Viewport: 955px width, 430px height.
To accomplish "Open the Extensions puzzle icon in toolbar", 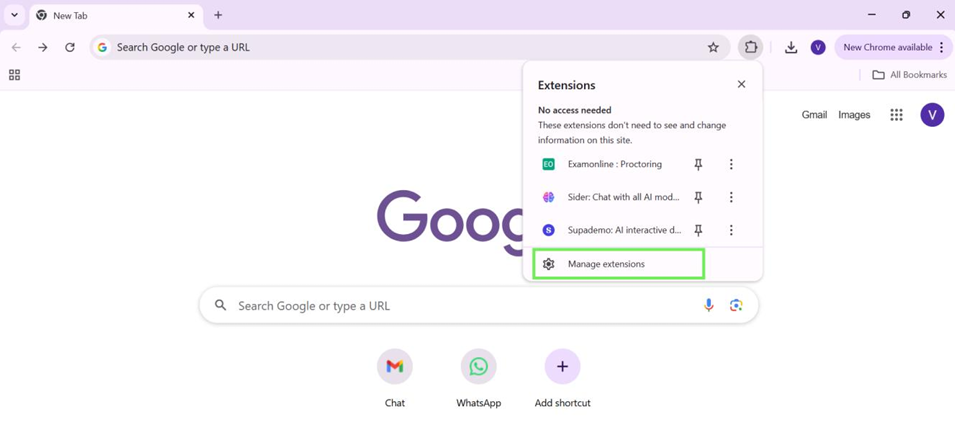I will click(x=750, y=47).
